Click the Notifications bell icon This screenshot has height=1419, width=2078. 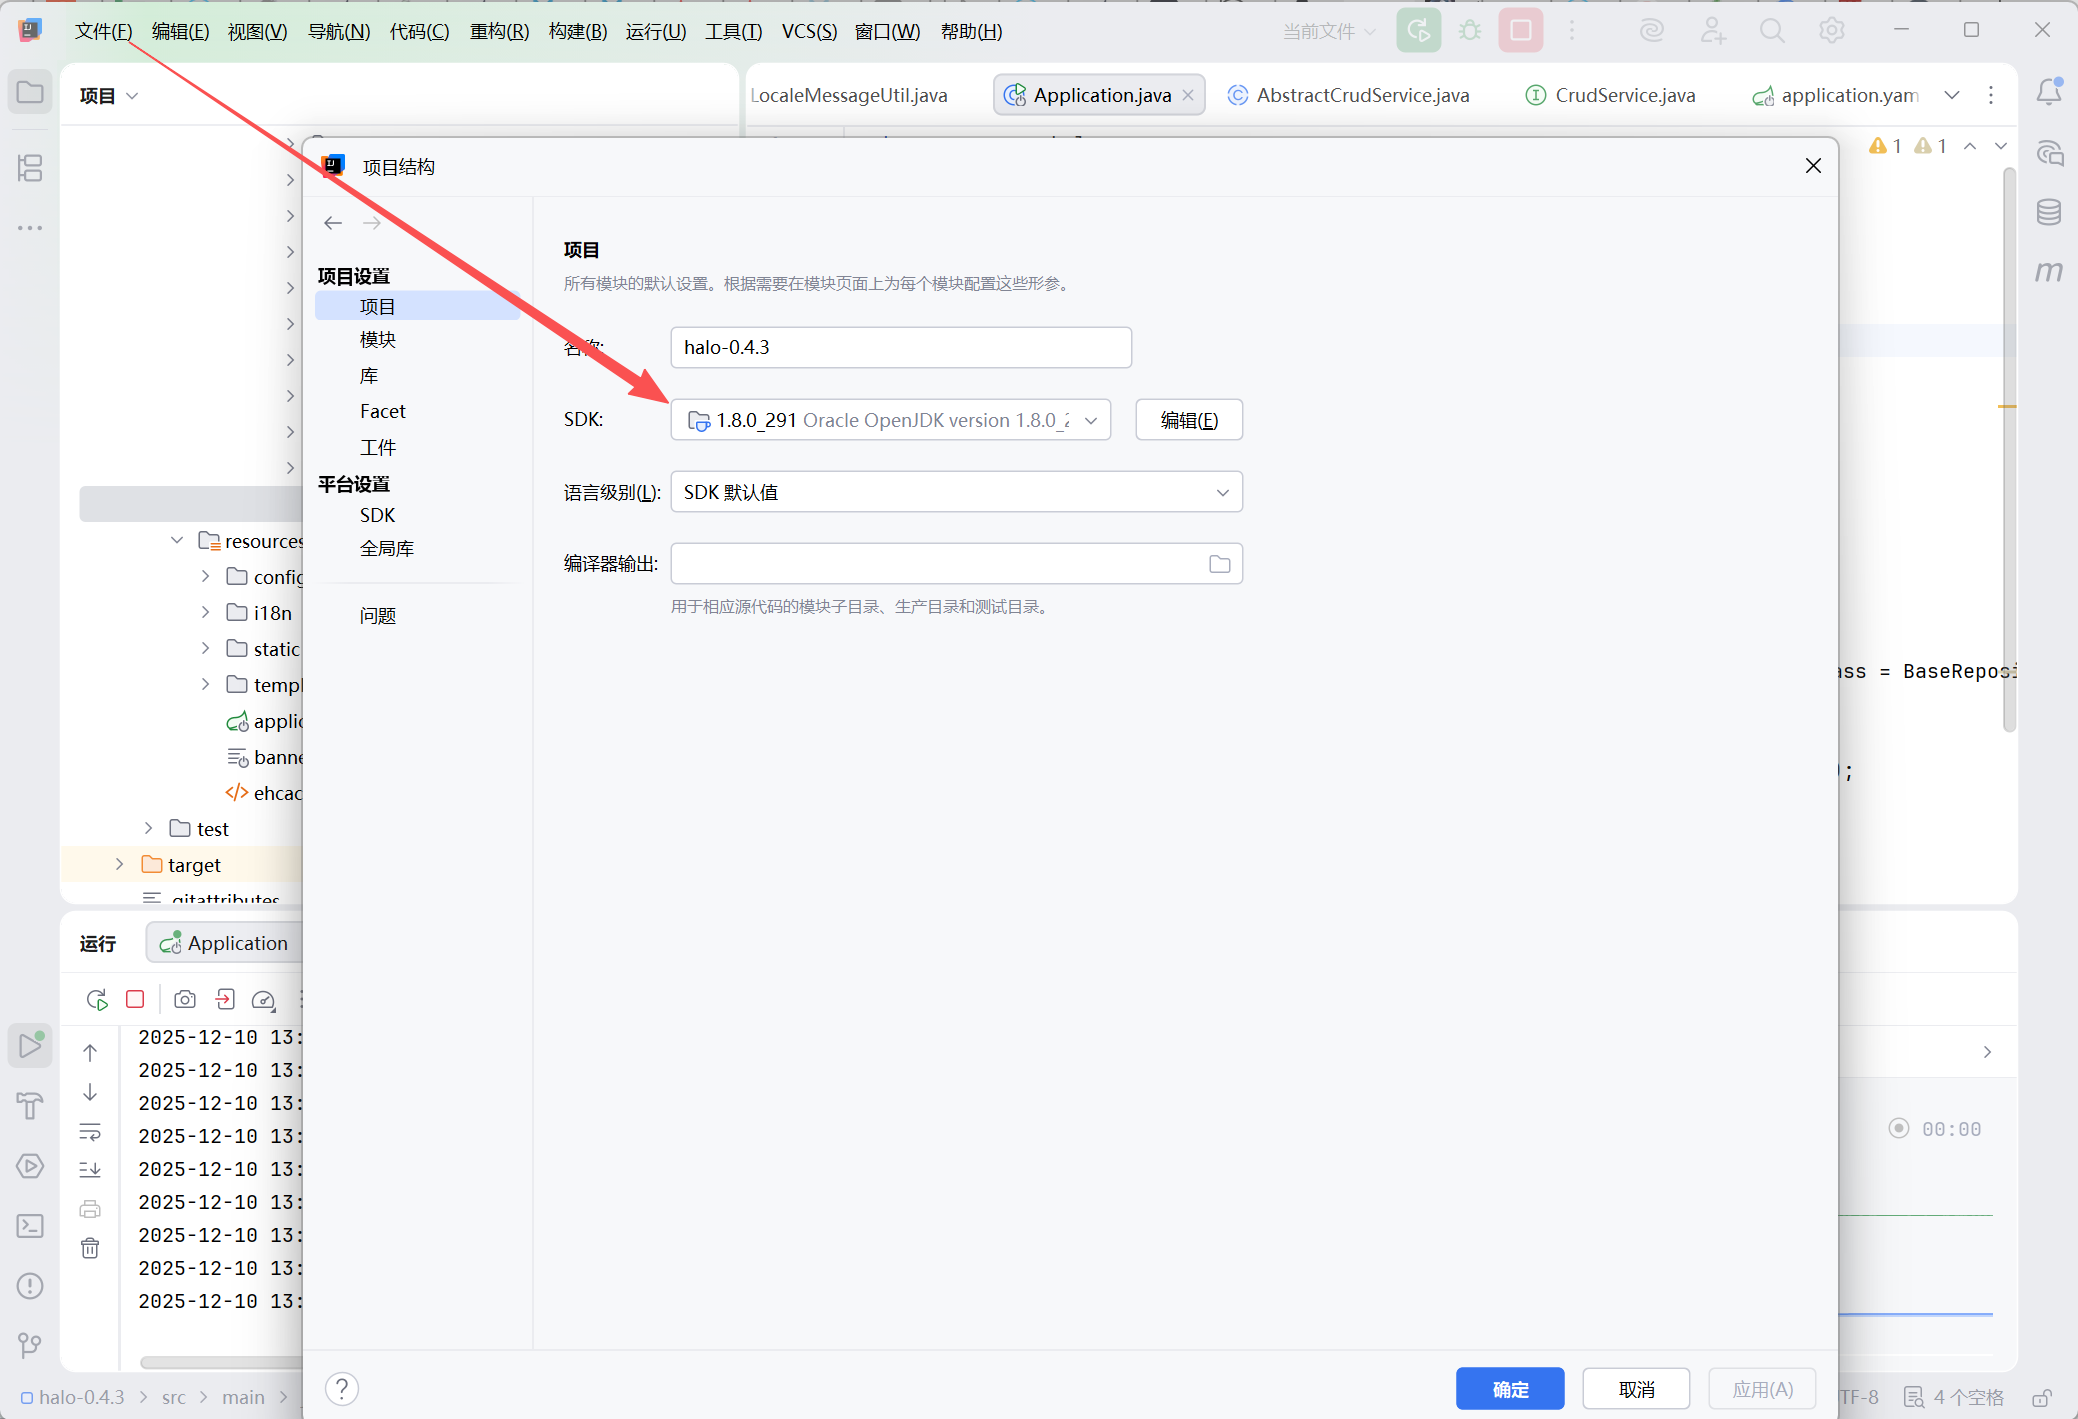(2048, 92)
